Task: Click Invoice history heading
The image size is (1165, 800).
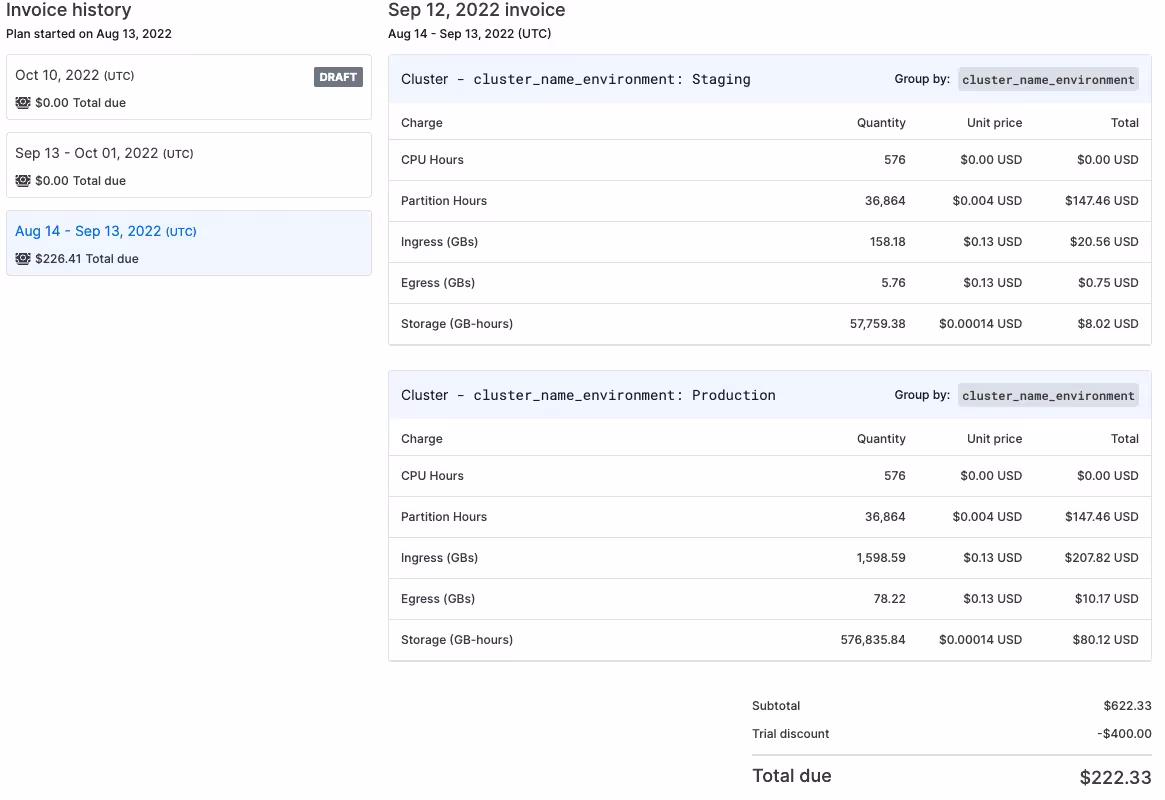Action: tap(68, 10)
